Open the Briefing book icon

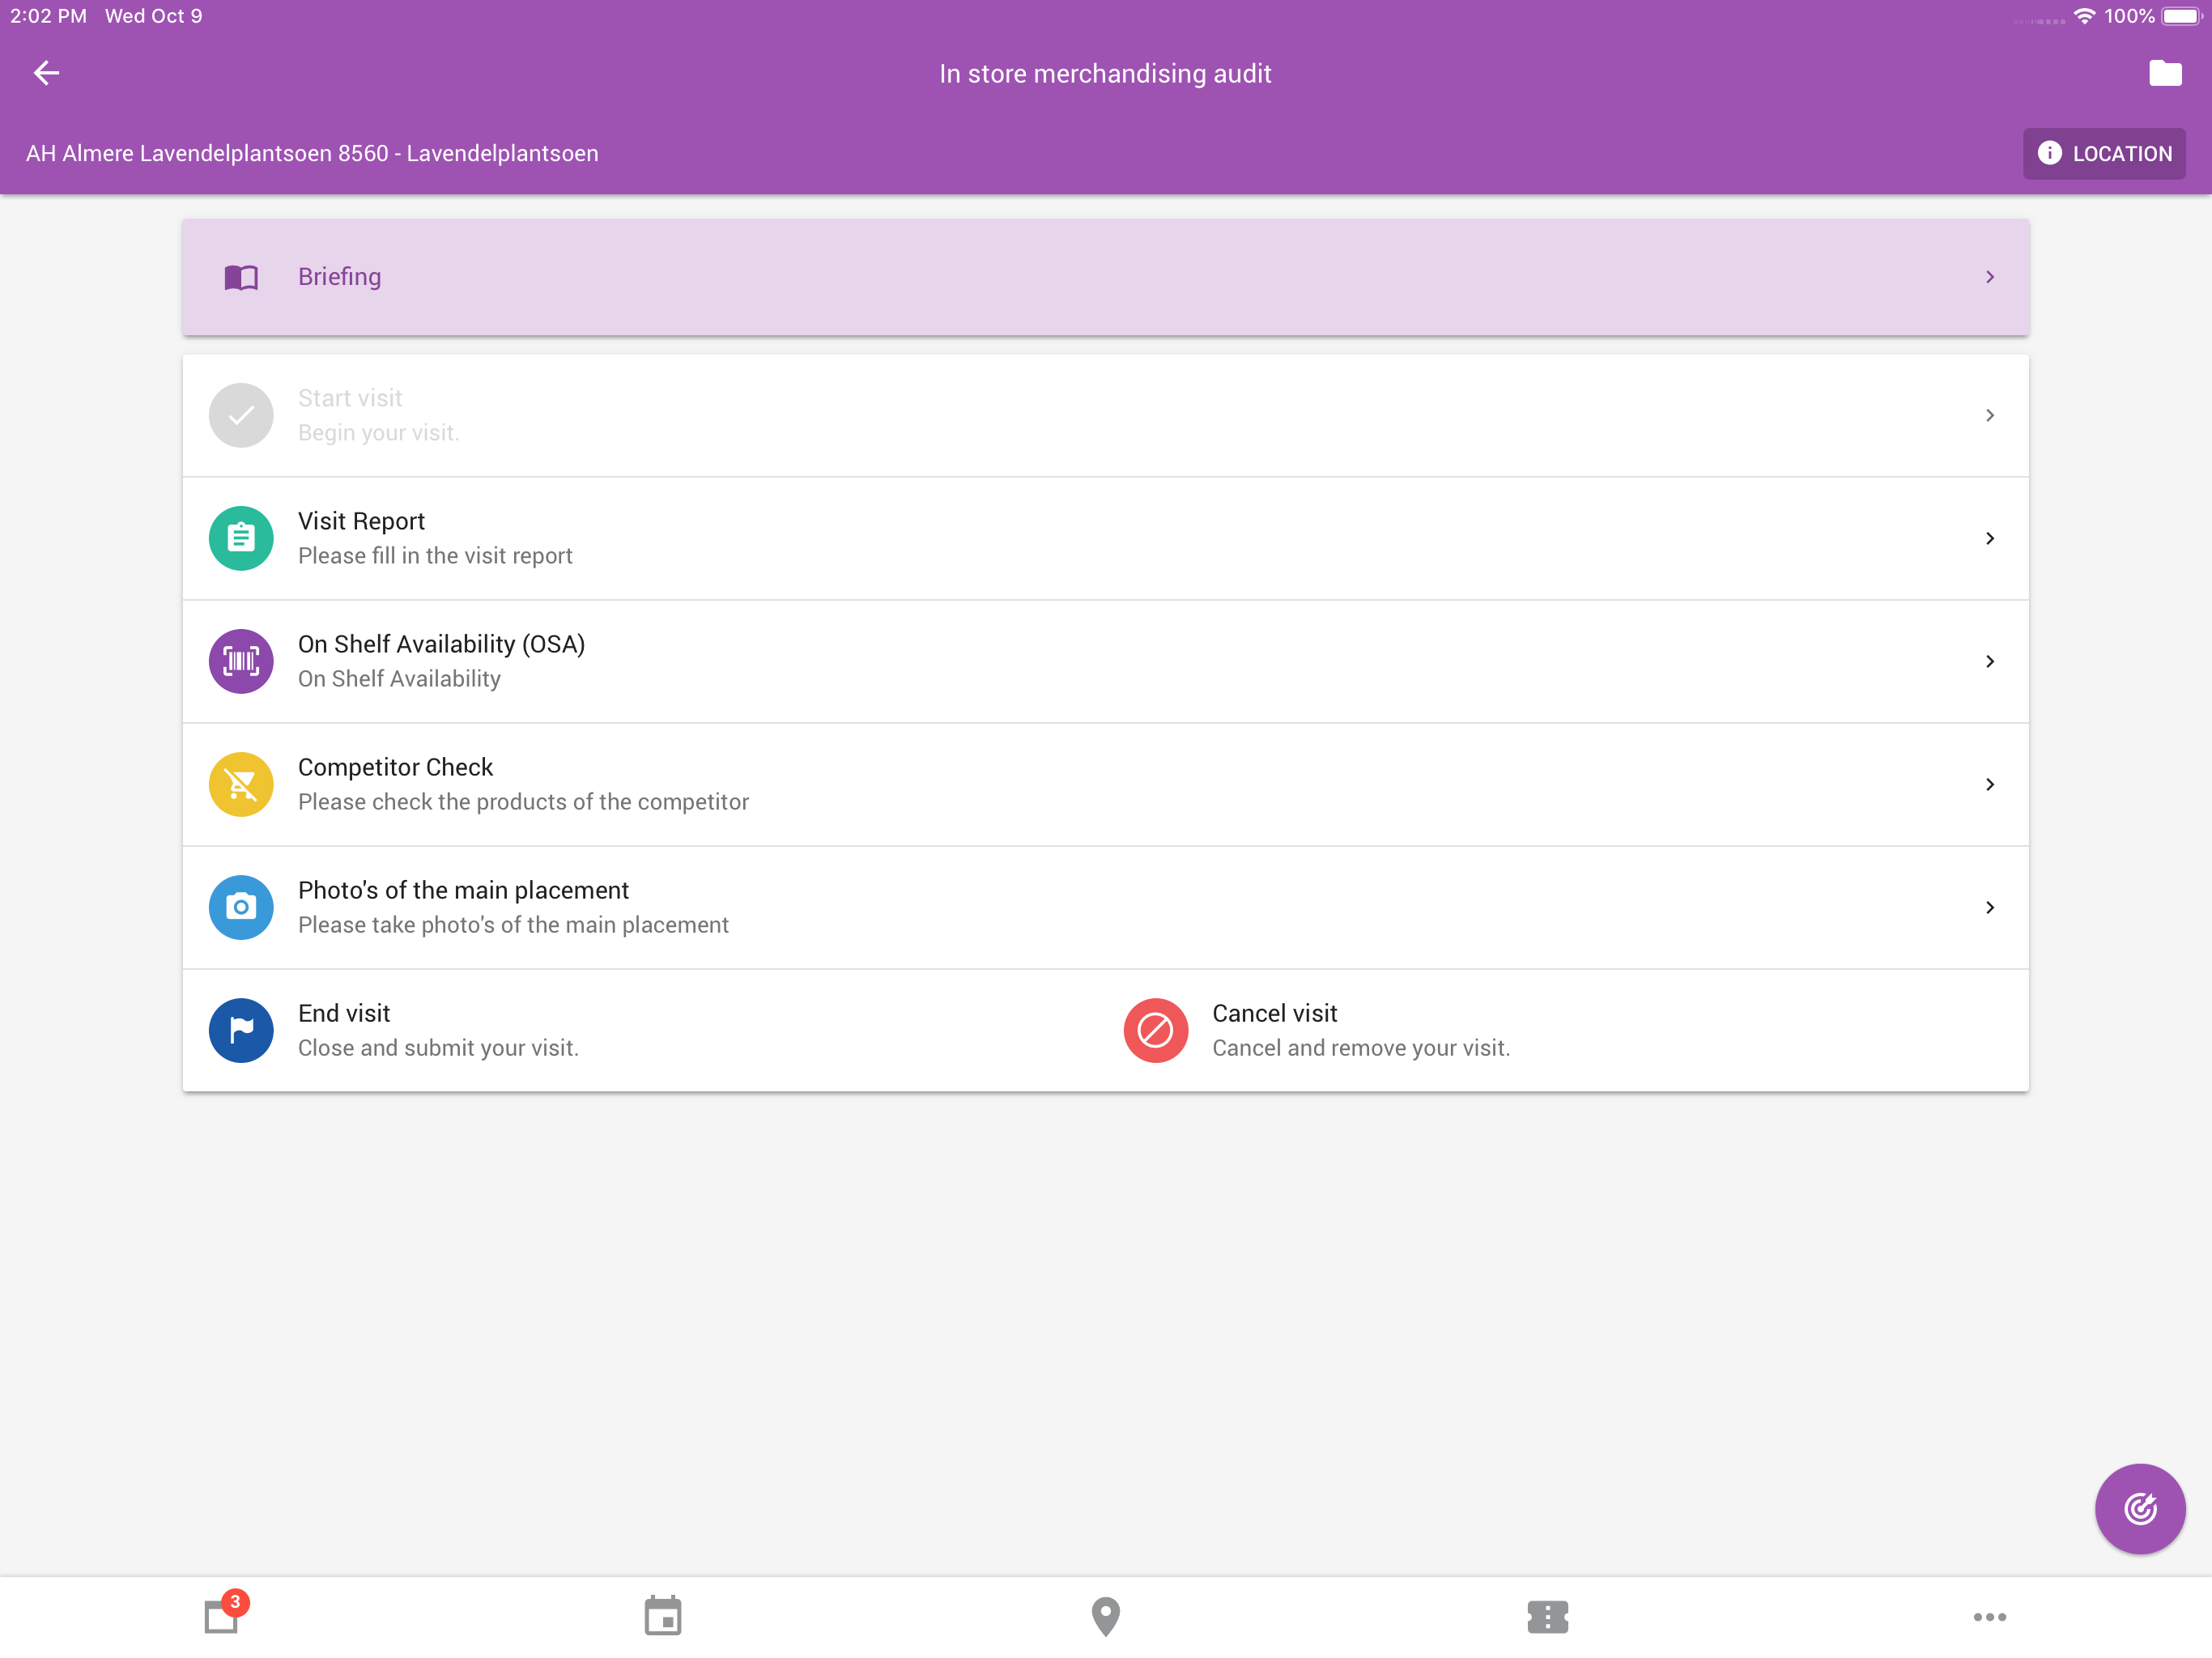241,277
